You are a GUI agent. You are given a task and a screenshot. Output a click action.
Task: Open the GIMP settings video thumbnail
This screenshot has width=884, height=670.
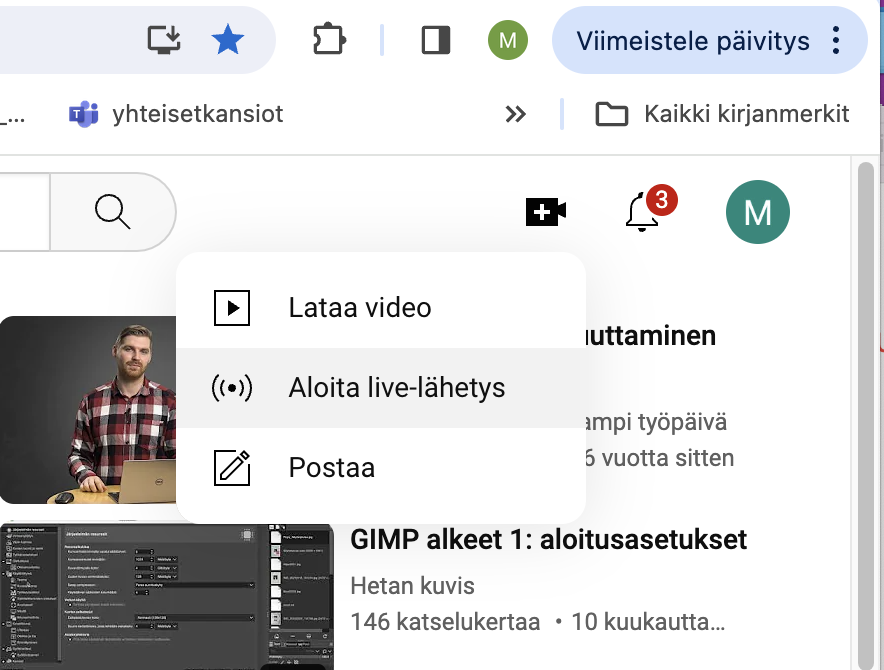tap(166, 596)
